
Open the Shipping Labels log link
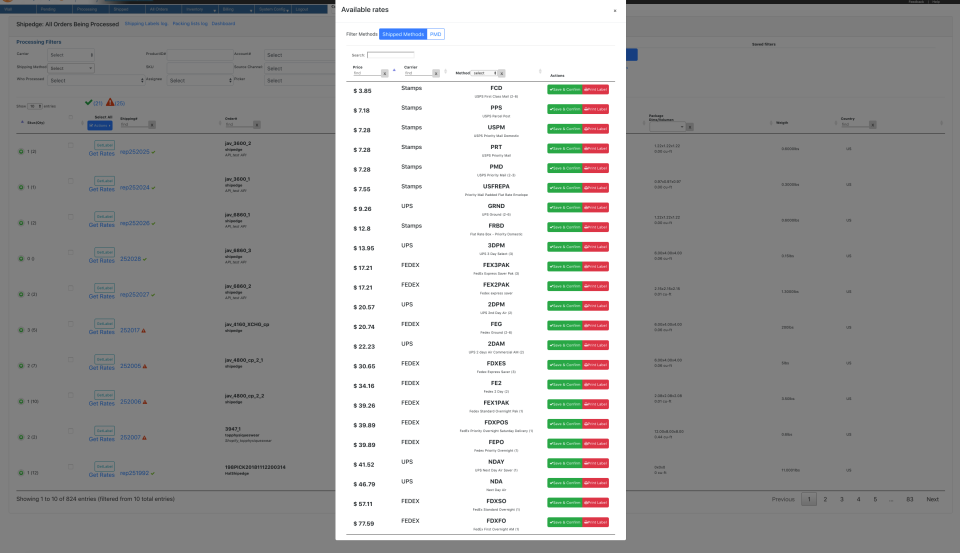tap(146, 24)
